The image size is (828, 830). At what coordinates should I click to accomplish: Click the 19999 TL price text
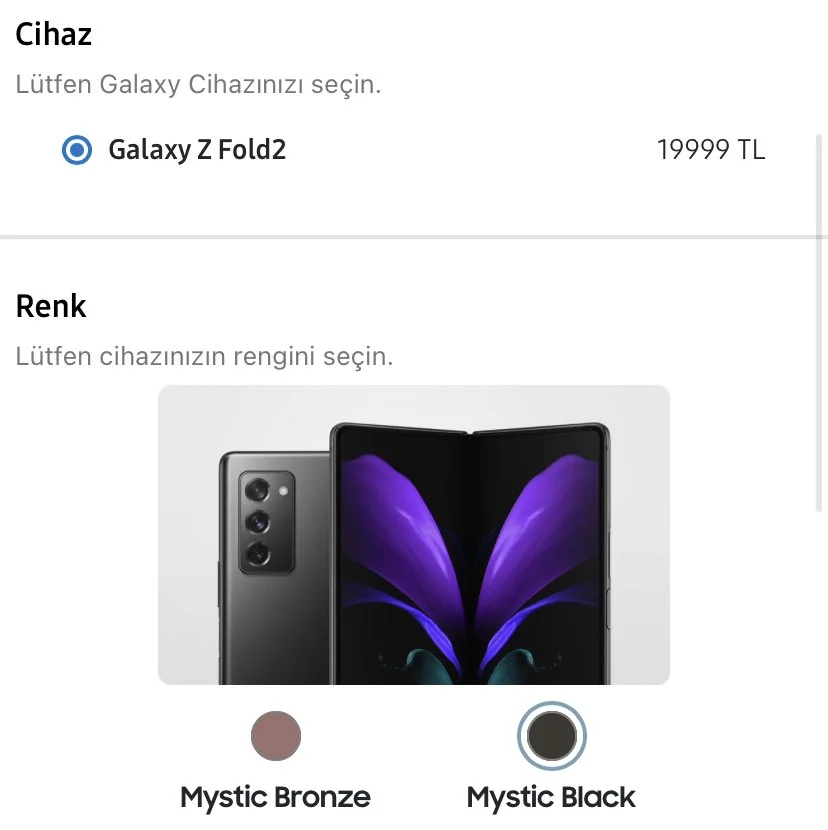(x=712, y=151)
